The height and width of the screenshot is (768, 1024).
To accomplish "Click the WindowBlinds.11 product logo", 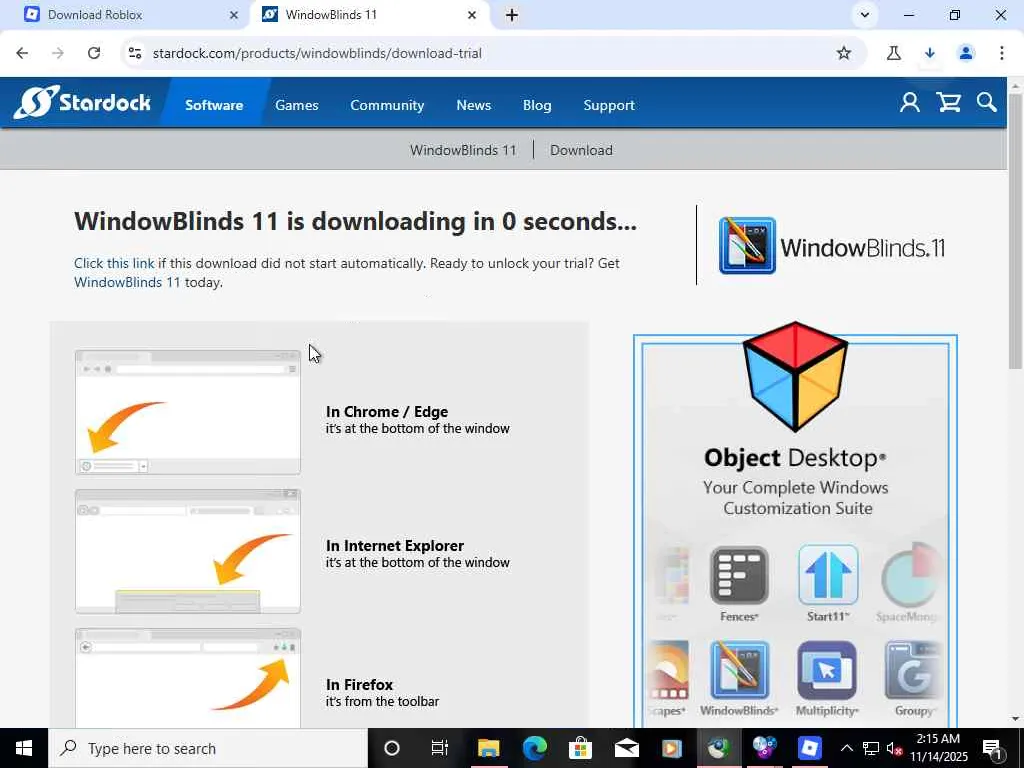I will (x=831, y=246).
